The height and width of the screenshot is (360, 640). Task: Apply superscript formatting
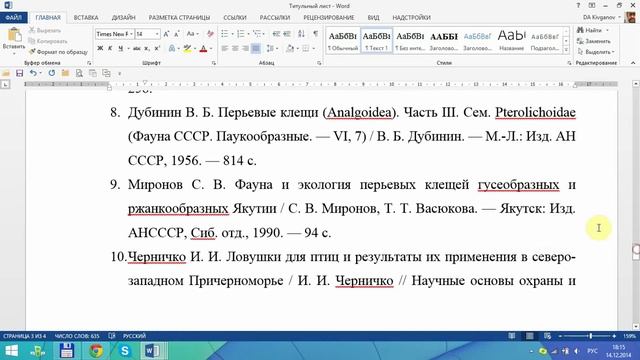pos(157,49)
